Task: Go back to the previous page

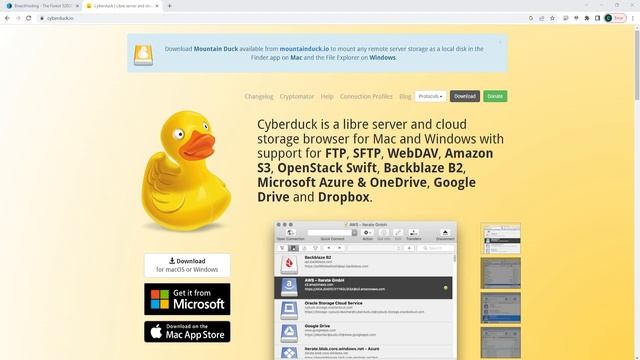Action: tap(7, 18)
